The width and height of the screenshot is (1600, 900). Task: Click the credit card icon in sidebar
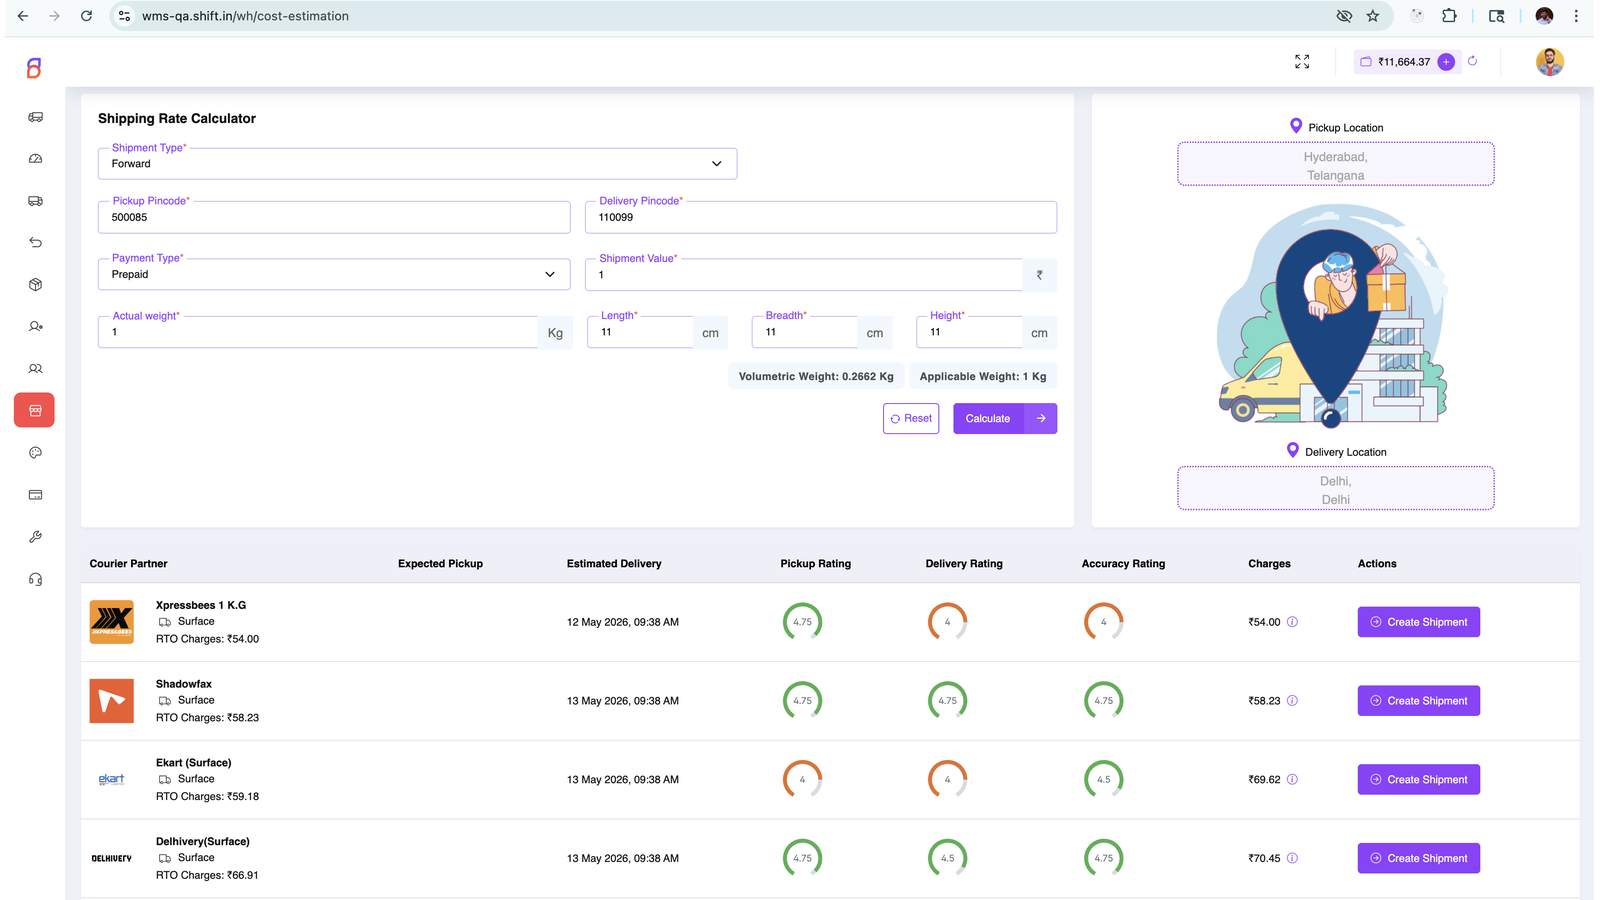35,495
